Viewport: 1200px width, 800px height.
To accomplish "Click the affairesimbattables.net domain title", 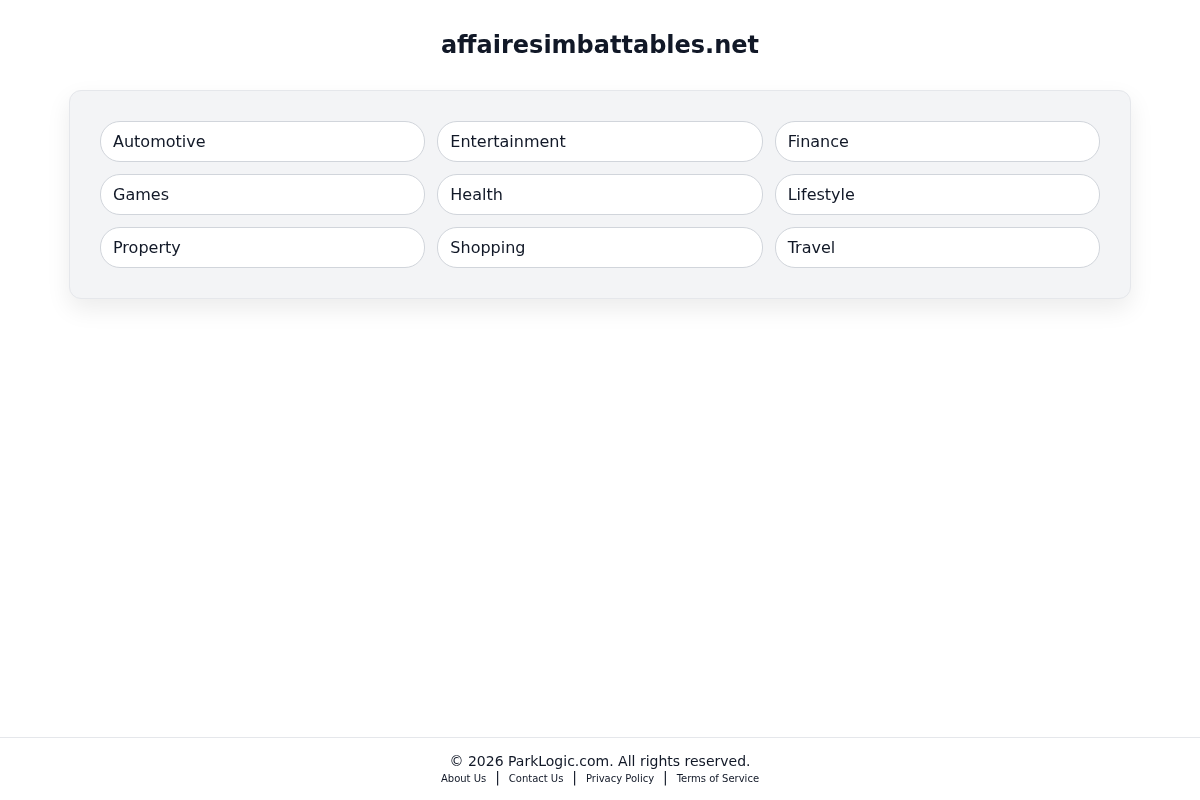I will pyautogui.click(x=600, y=44).
